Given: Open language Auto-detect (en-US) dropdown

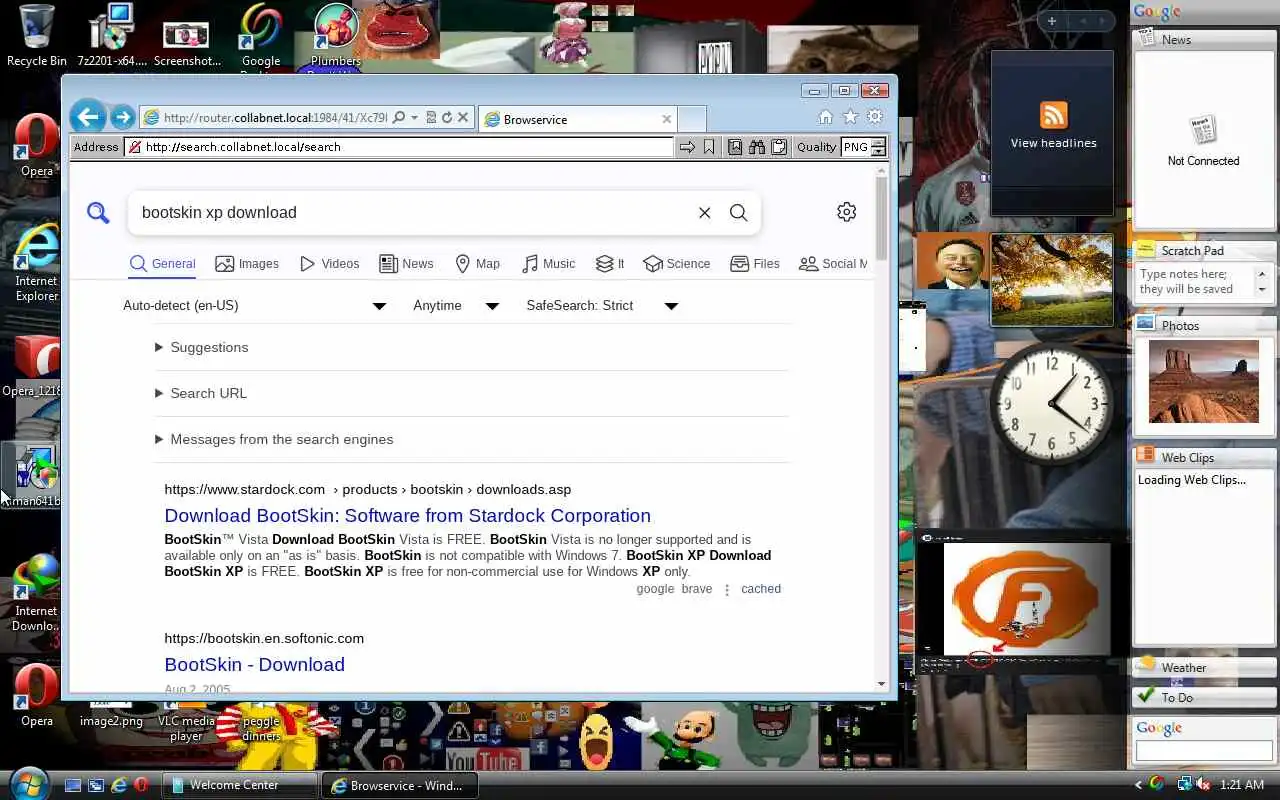Looking at the screenshot, I should 255,305.
